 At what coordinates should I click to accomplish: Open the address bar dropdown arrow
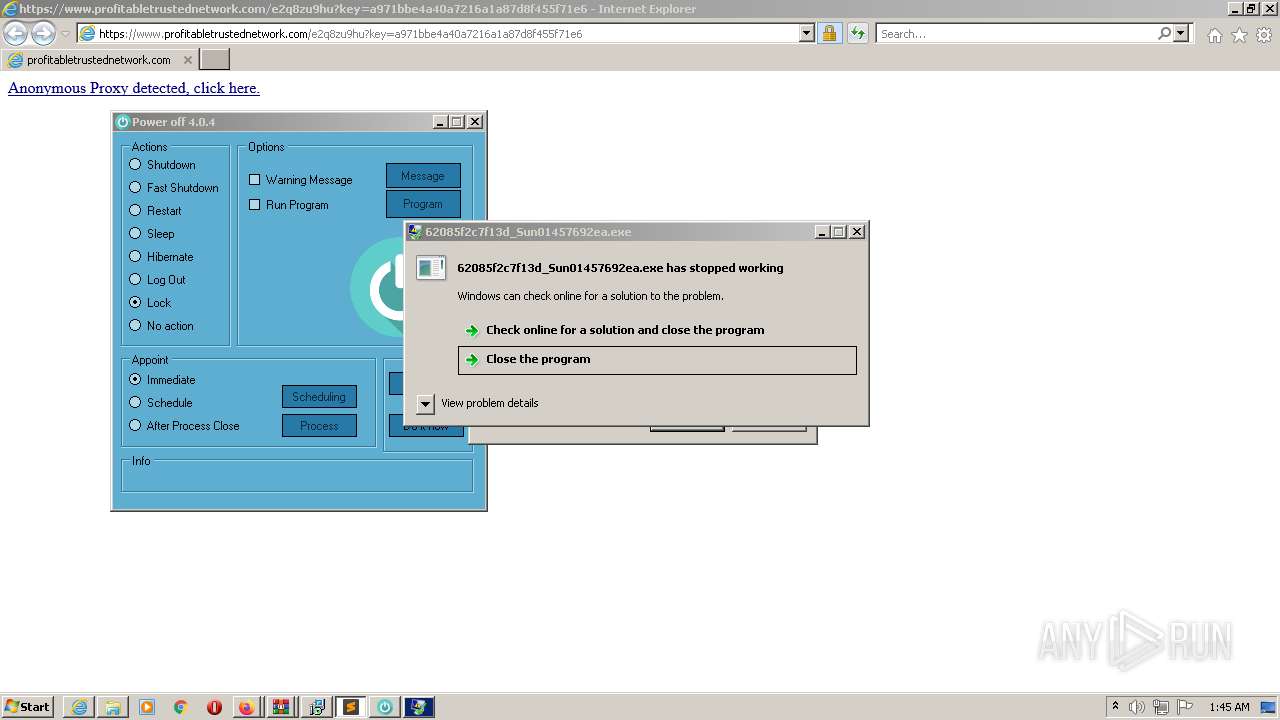point(807,34)
